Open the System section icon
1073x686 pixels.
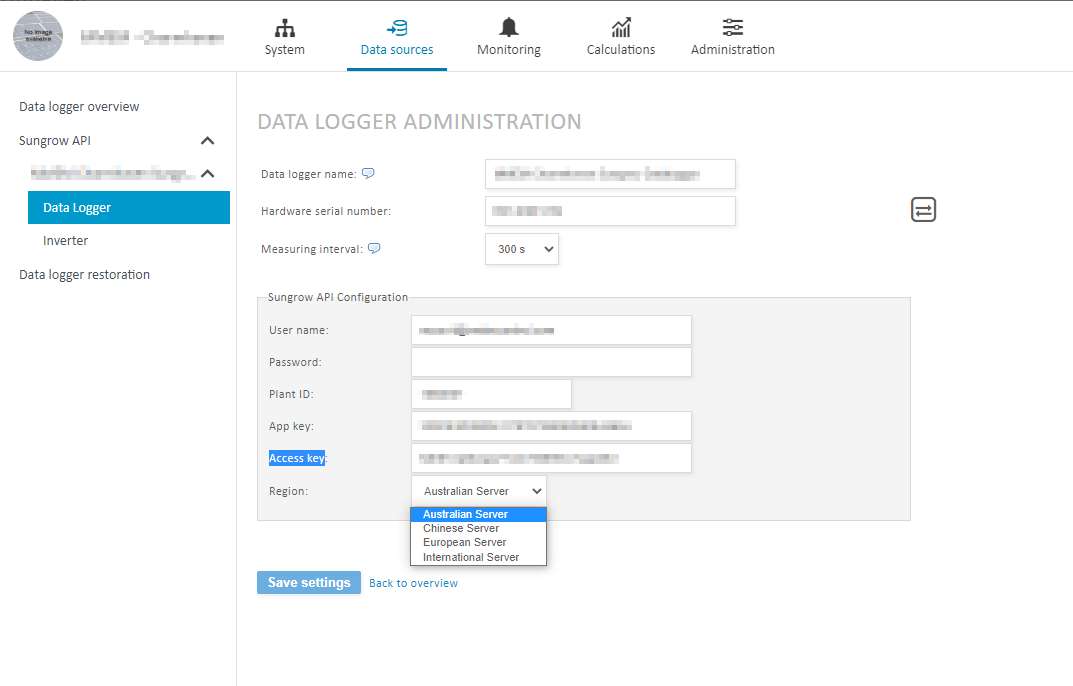[284, 30]
